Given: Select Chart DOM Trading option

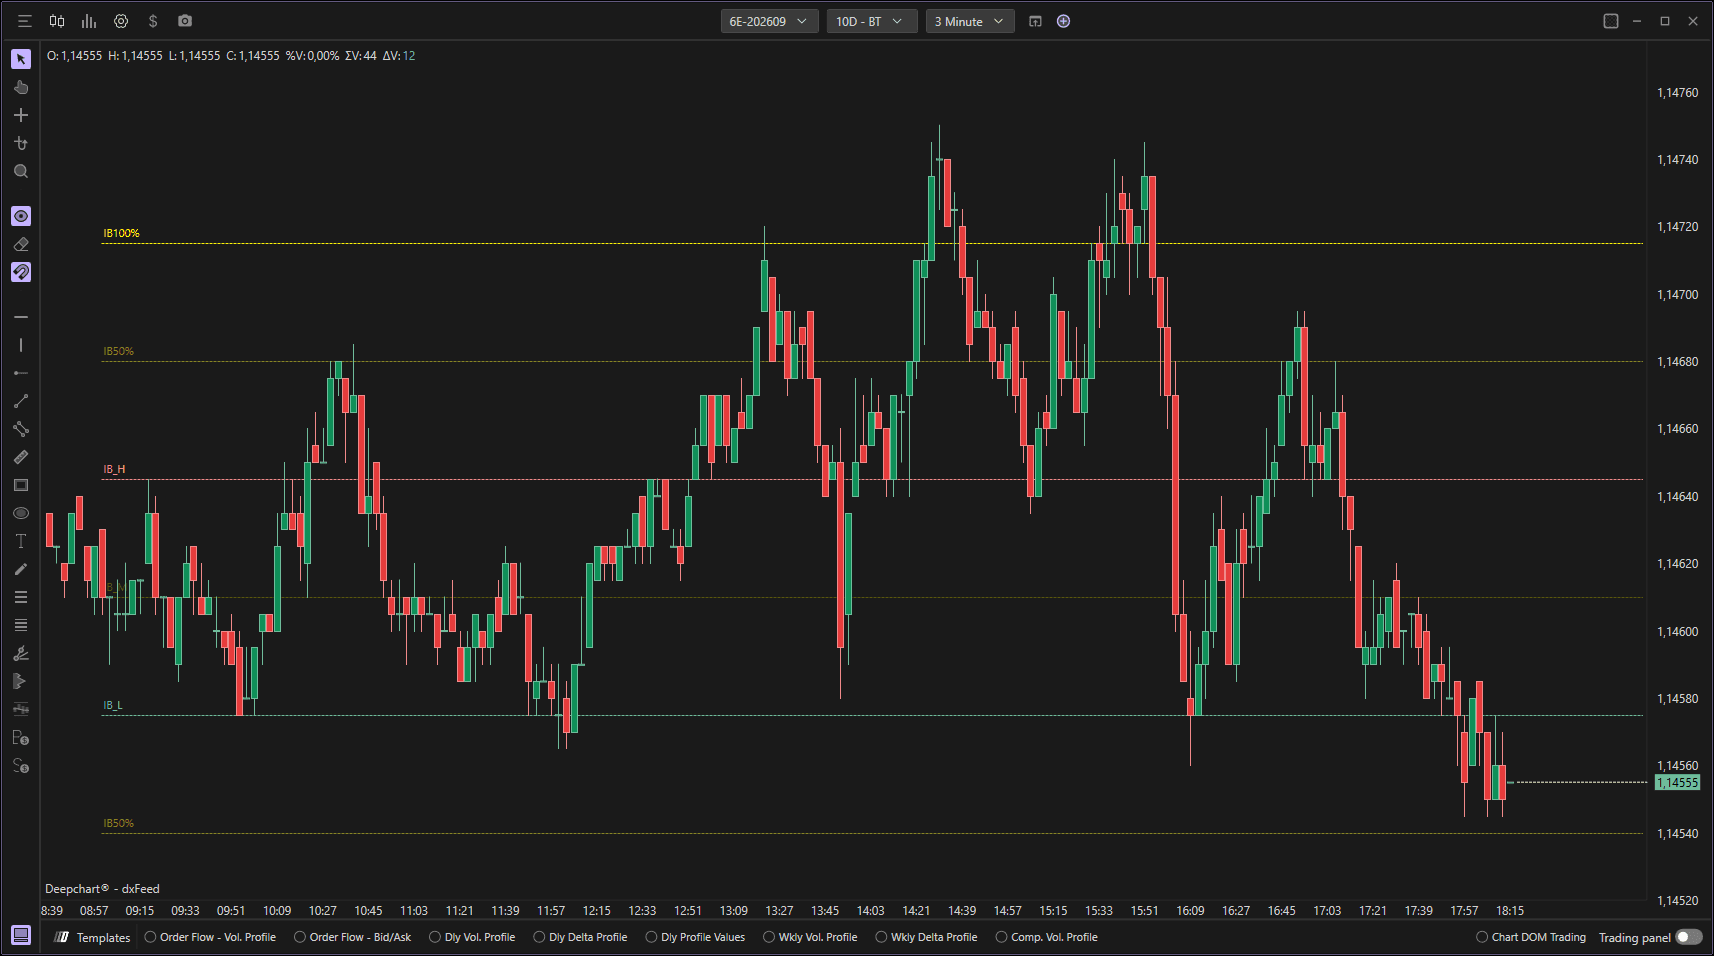Looking at the screenshot, I should pyautogui.click(x=1531, y=937).
